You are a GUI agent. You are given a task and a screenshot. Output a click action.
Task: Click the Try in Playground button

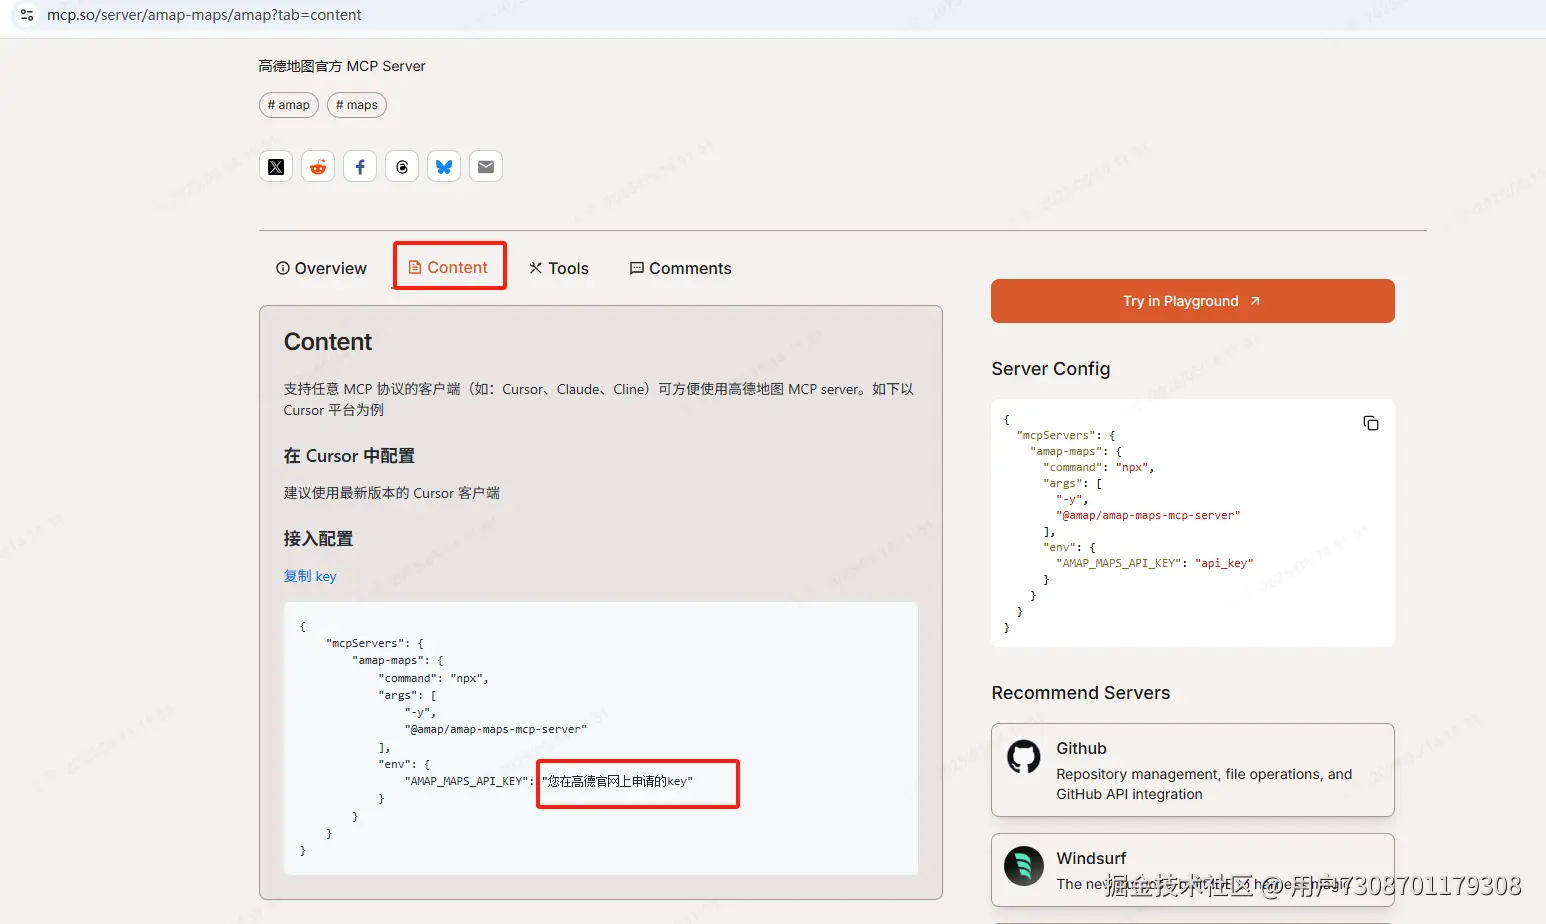click(x=1192, y=301)
